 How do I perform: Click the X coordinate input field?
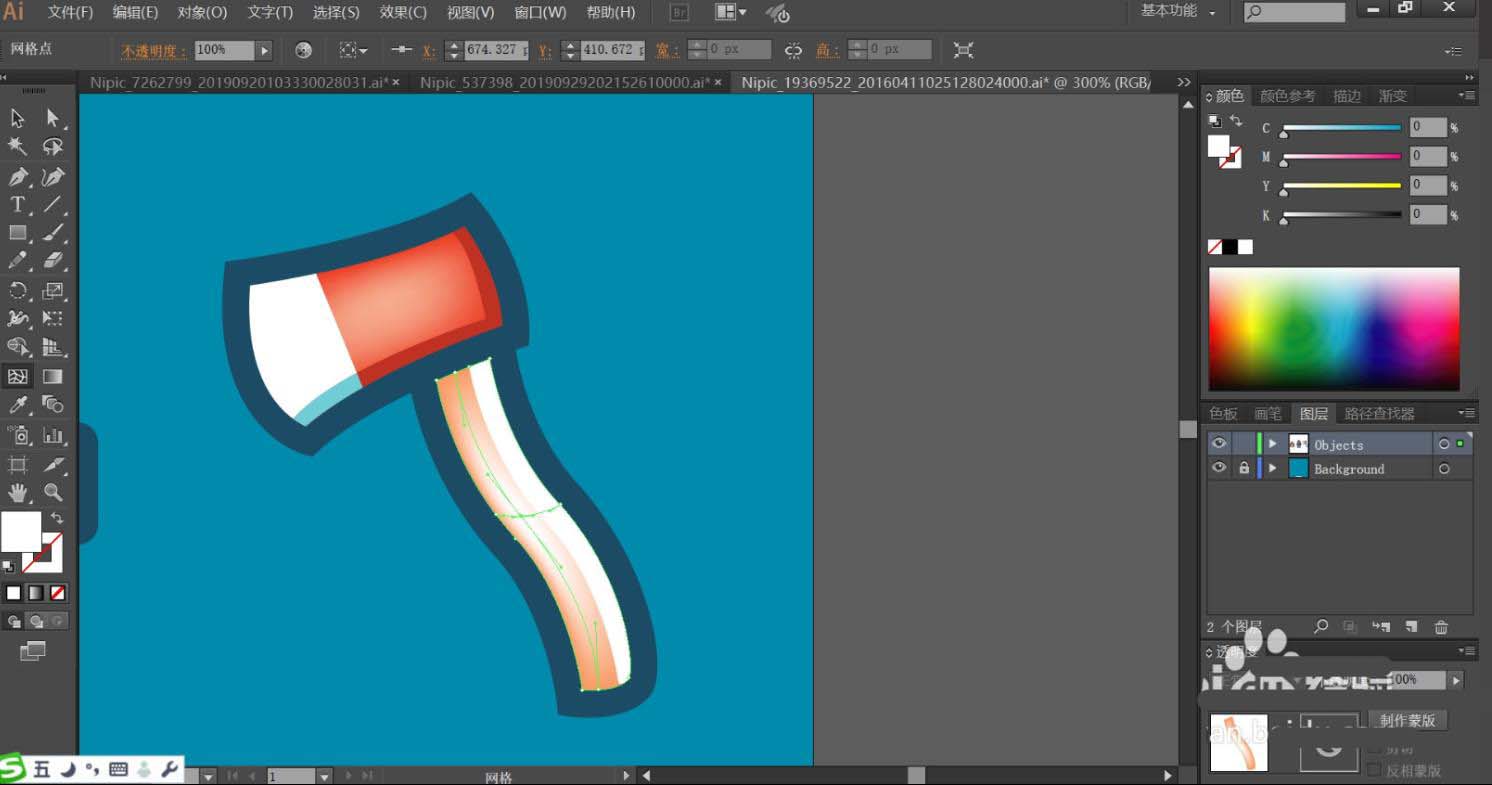495,50
